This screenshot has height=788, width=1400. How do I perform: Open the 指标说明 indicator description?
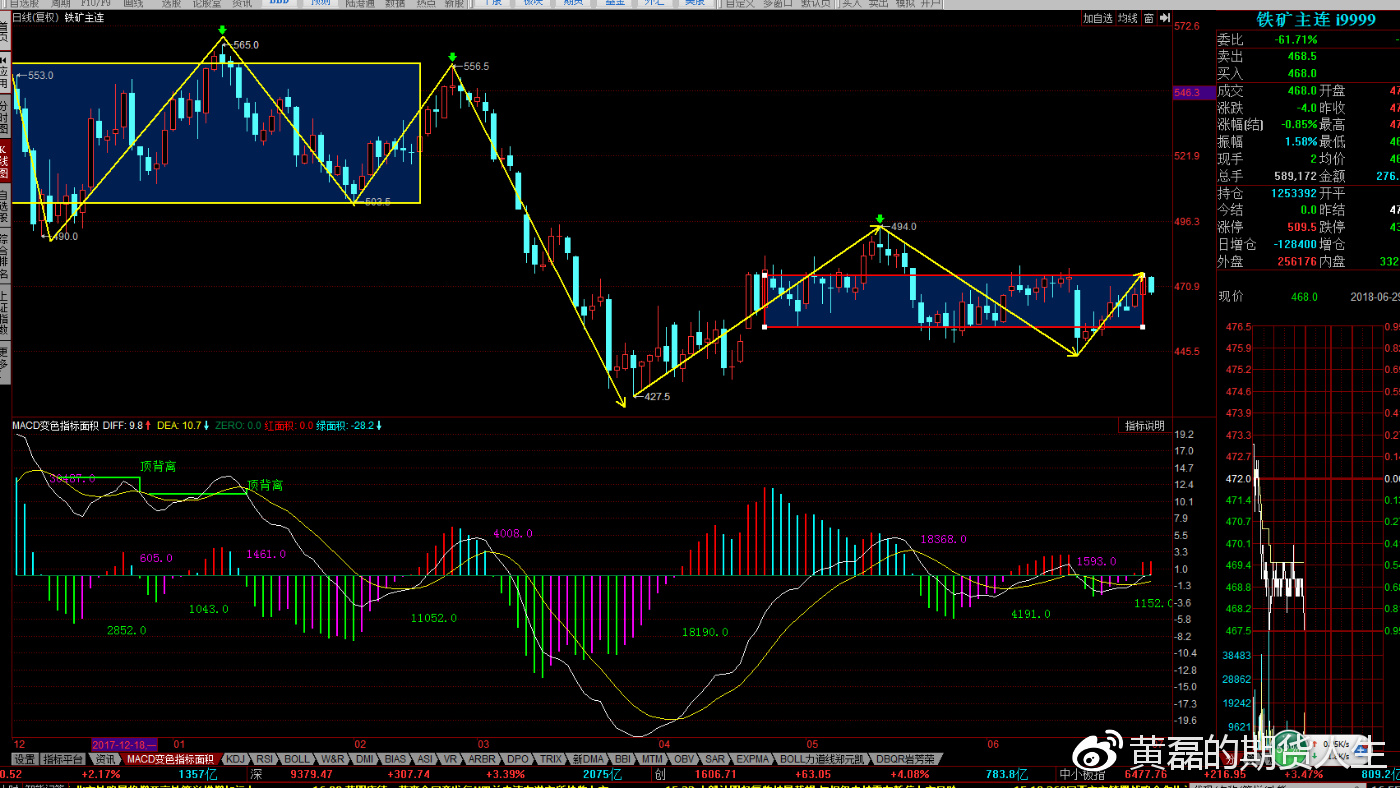[1144, 425]
